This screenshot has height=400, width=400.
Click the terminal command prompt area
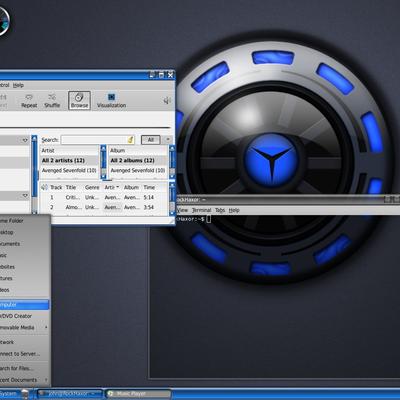pos(209,219)
